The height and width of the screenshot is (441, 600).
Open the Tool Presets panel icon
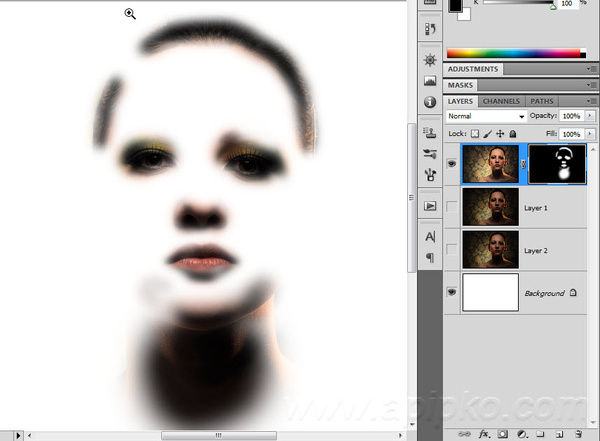[x=430, y=175]
